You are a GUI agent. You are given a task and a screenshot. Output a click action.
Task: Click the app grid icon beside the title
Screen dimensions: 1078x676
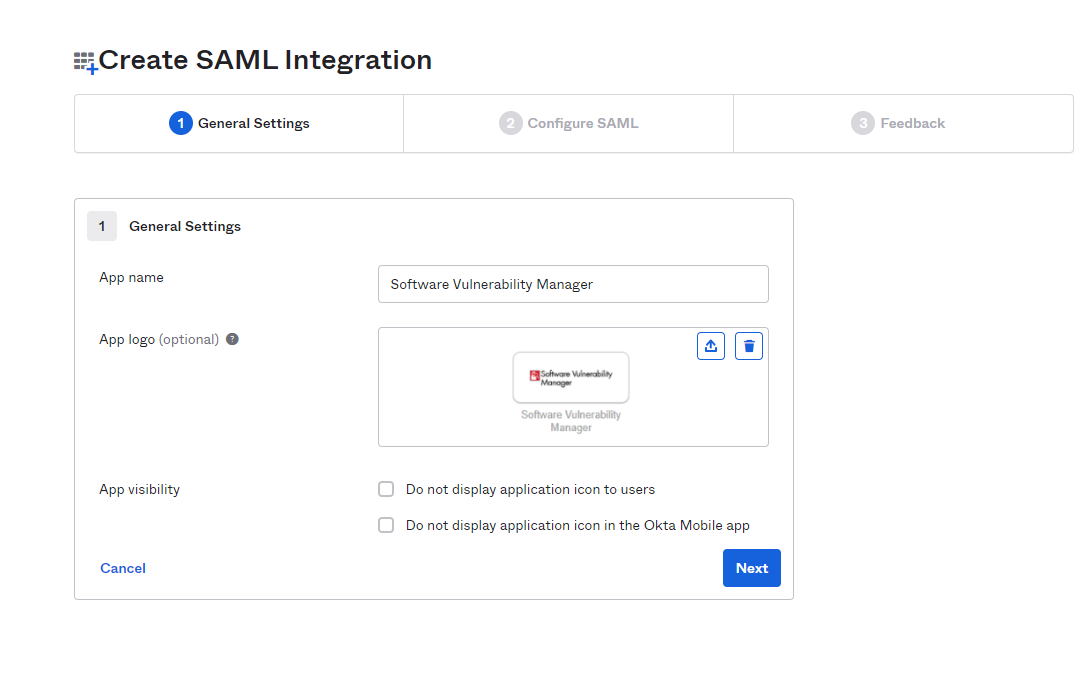(x=85, y=62)
